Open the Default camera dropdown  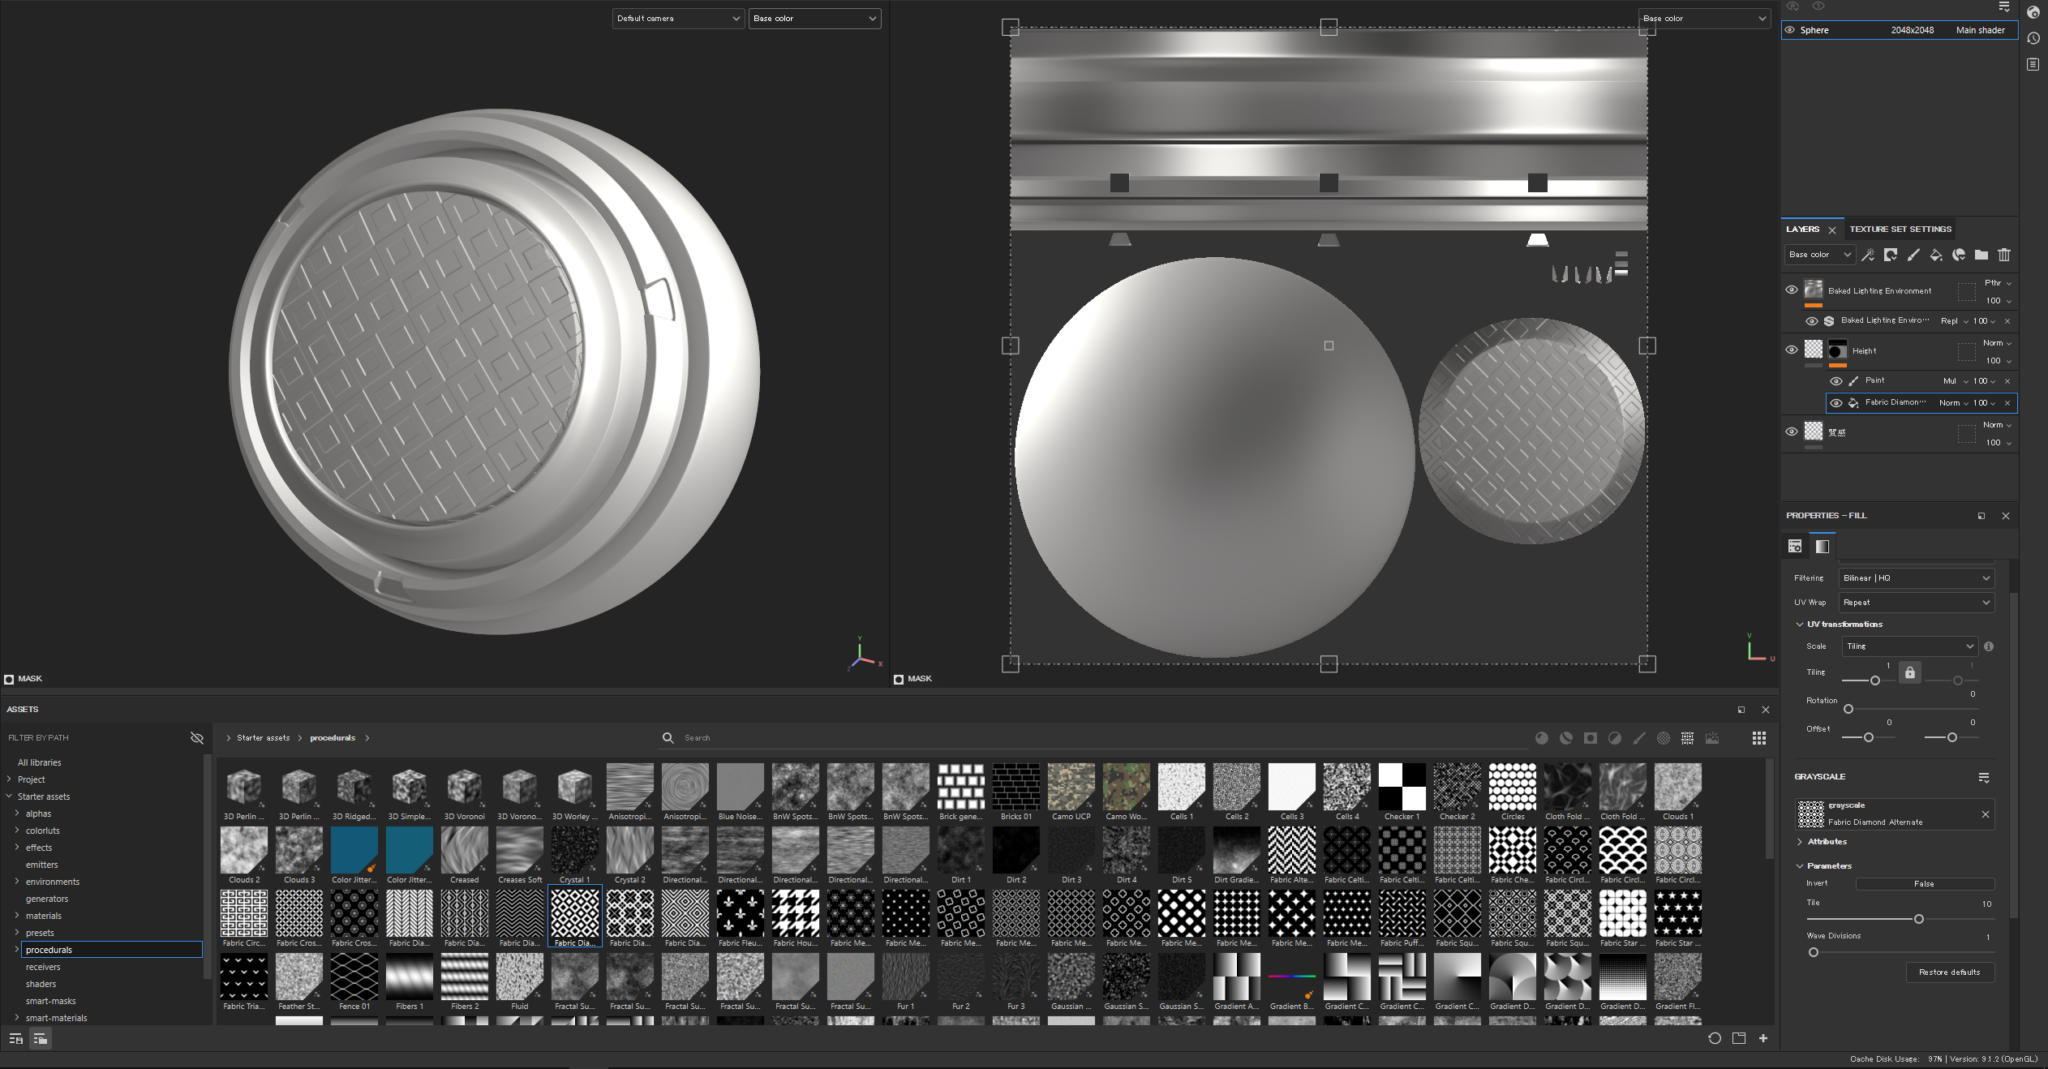678,18
